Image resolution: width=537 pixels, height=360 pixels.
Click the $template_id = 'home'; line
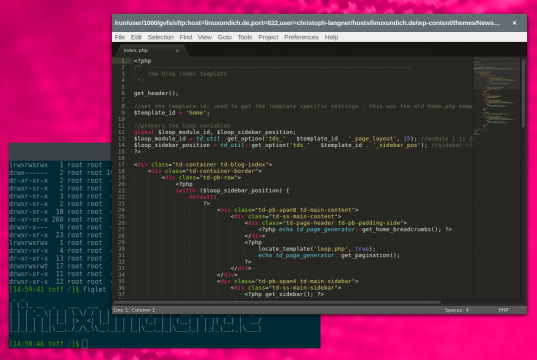[x=172, y=113]
